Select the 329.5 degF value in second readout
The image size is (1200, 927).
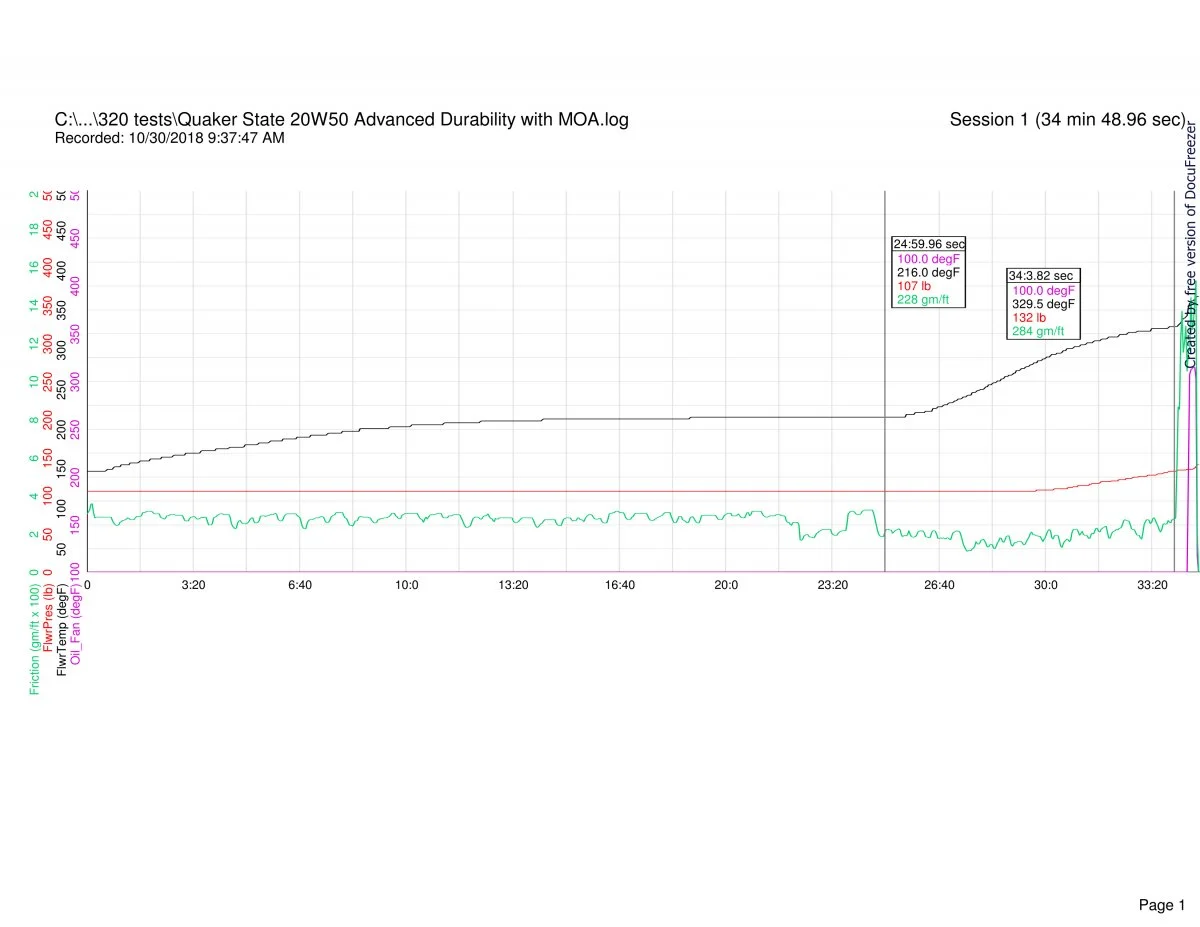tap(1043, 303)
